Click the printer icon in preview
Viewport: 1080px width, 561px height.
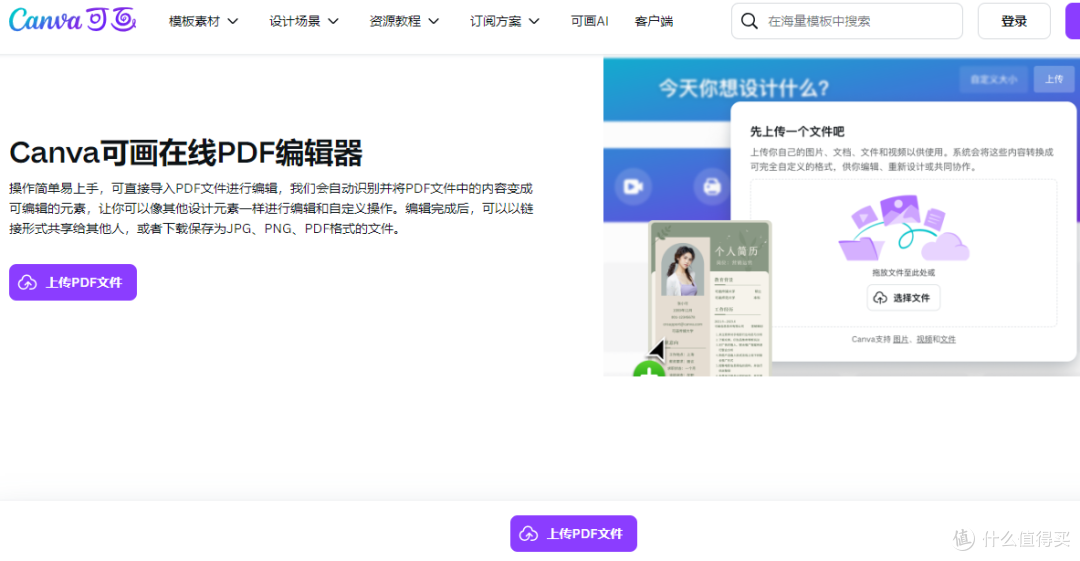pyautogui.click(x=712, y=187)
